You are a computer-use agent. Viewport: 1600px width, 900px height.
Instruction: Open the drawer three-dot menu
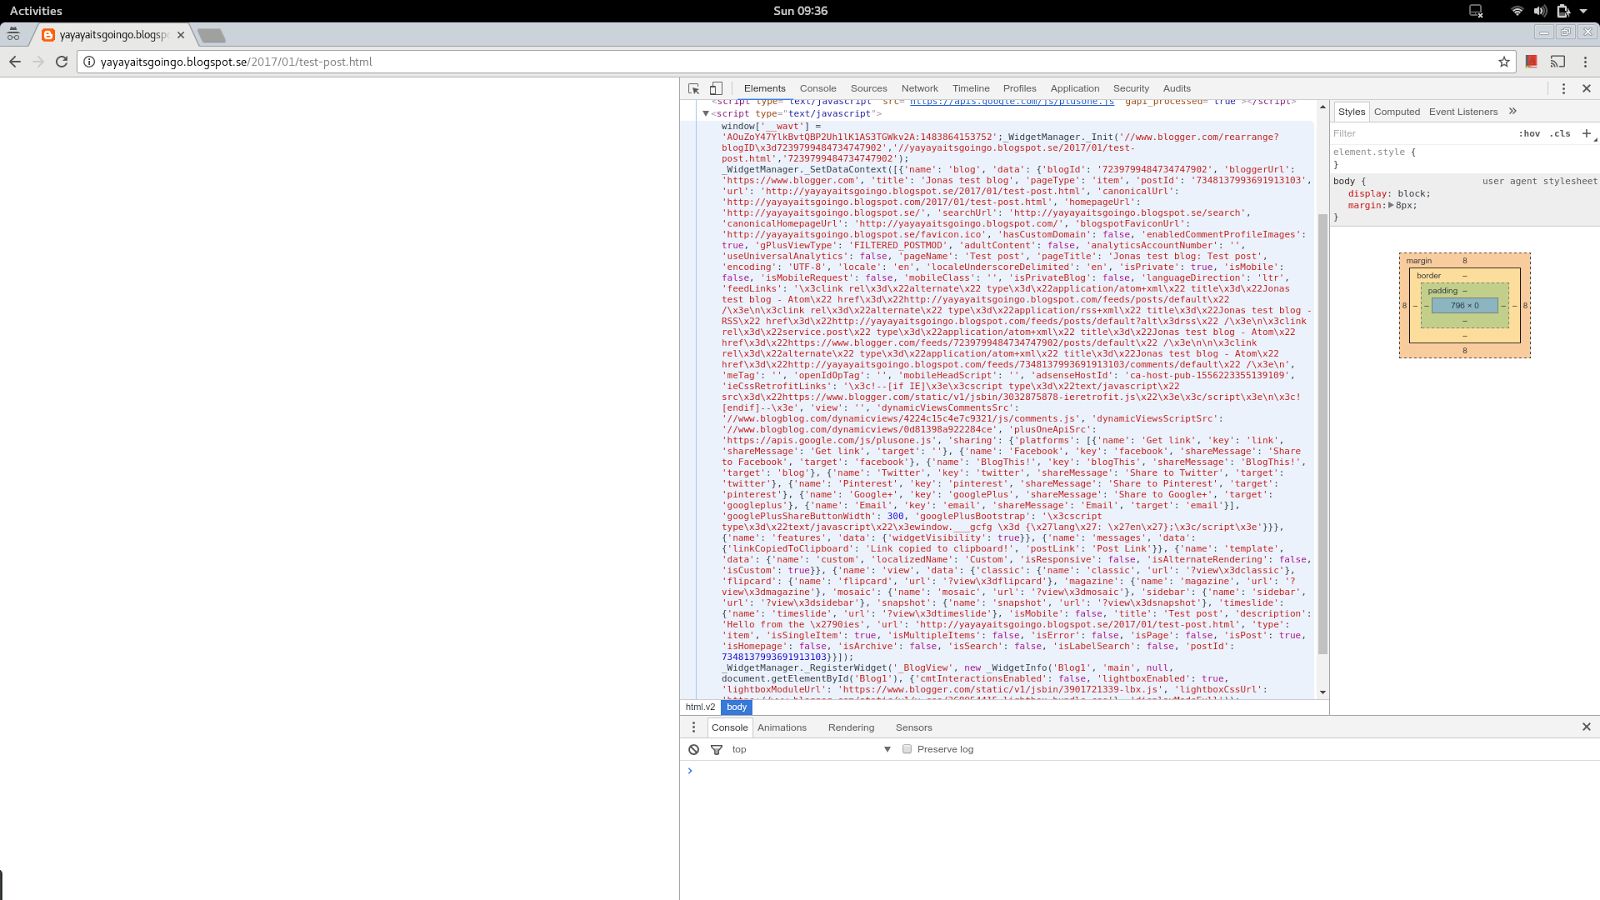(x=694, y=727)
